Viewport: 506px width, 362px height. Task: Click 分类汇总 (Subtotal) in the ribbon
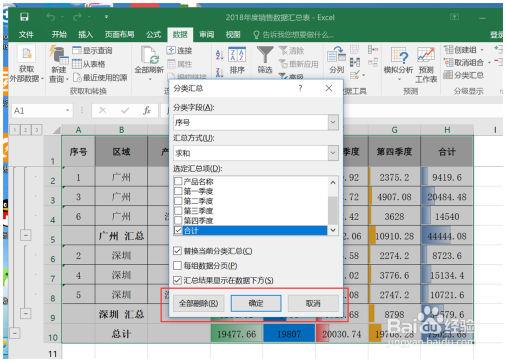pos(463,75)
